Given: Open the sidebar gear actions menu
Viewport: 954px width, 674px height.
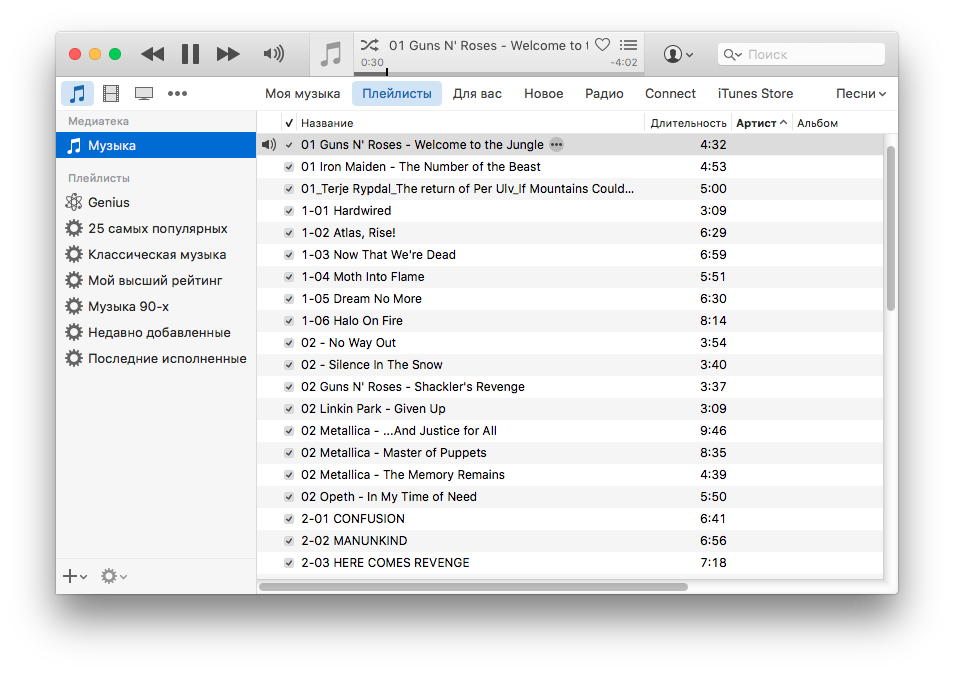Looking at the screenshot, I should click(x=113, y=576).
